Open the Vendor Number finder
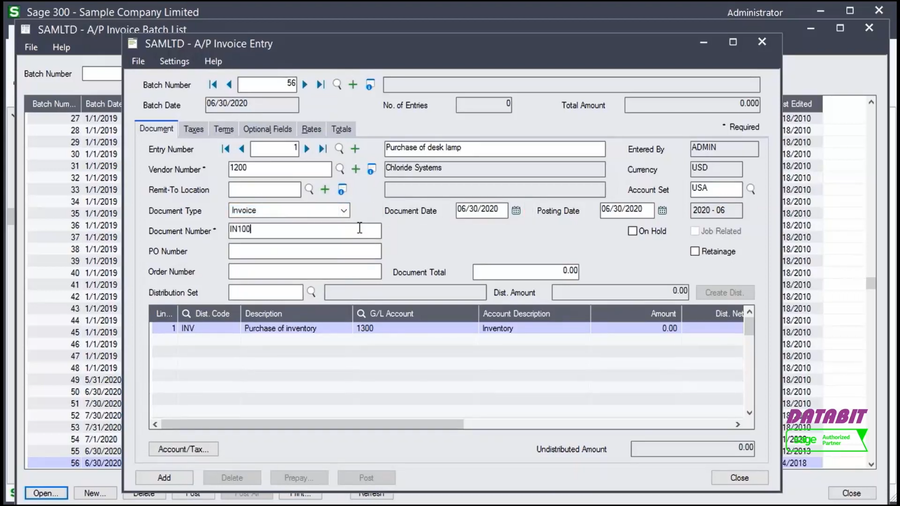 click(x=340, y=169)
